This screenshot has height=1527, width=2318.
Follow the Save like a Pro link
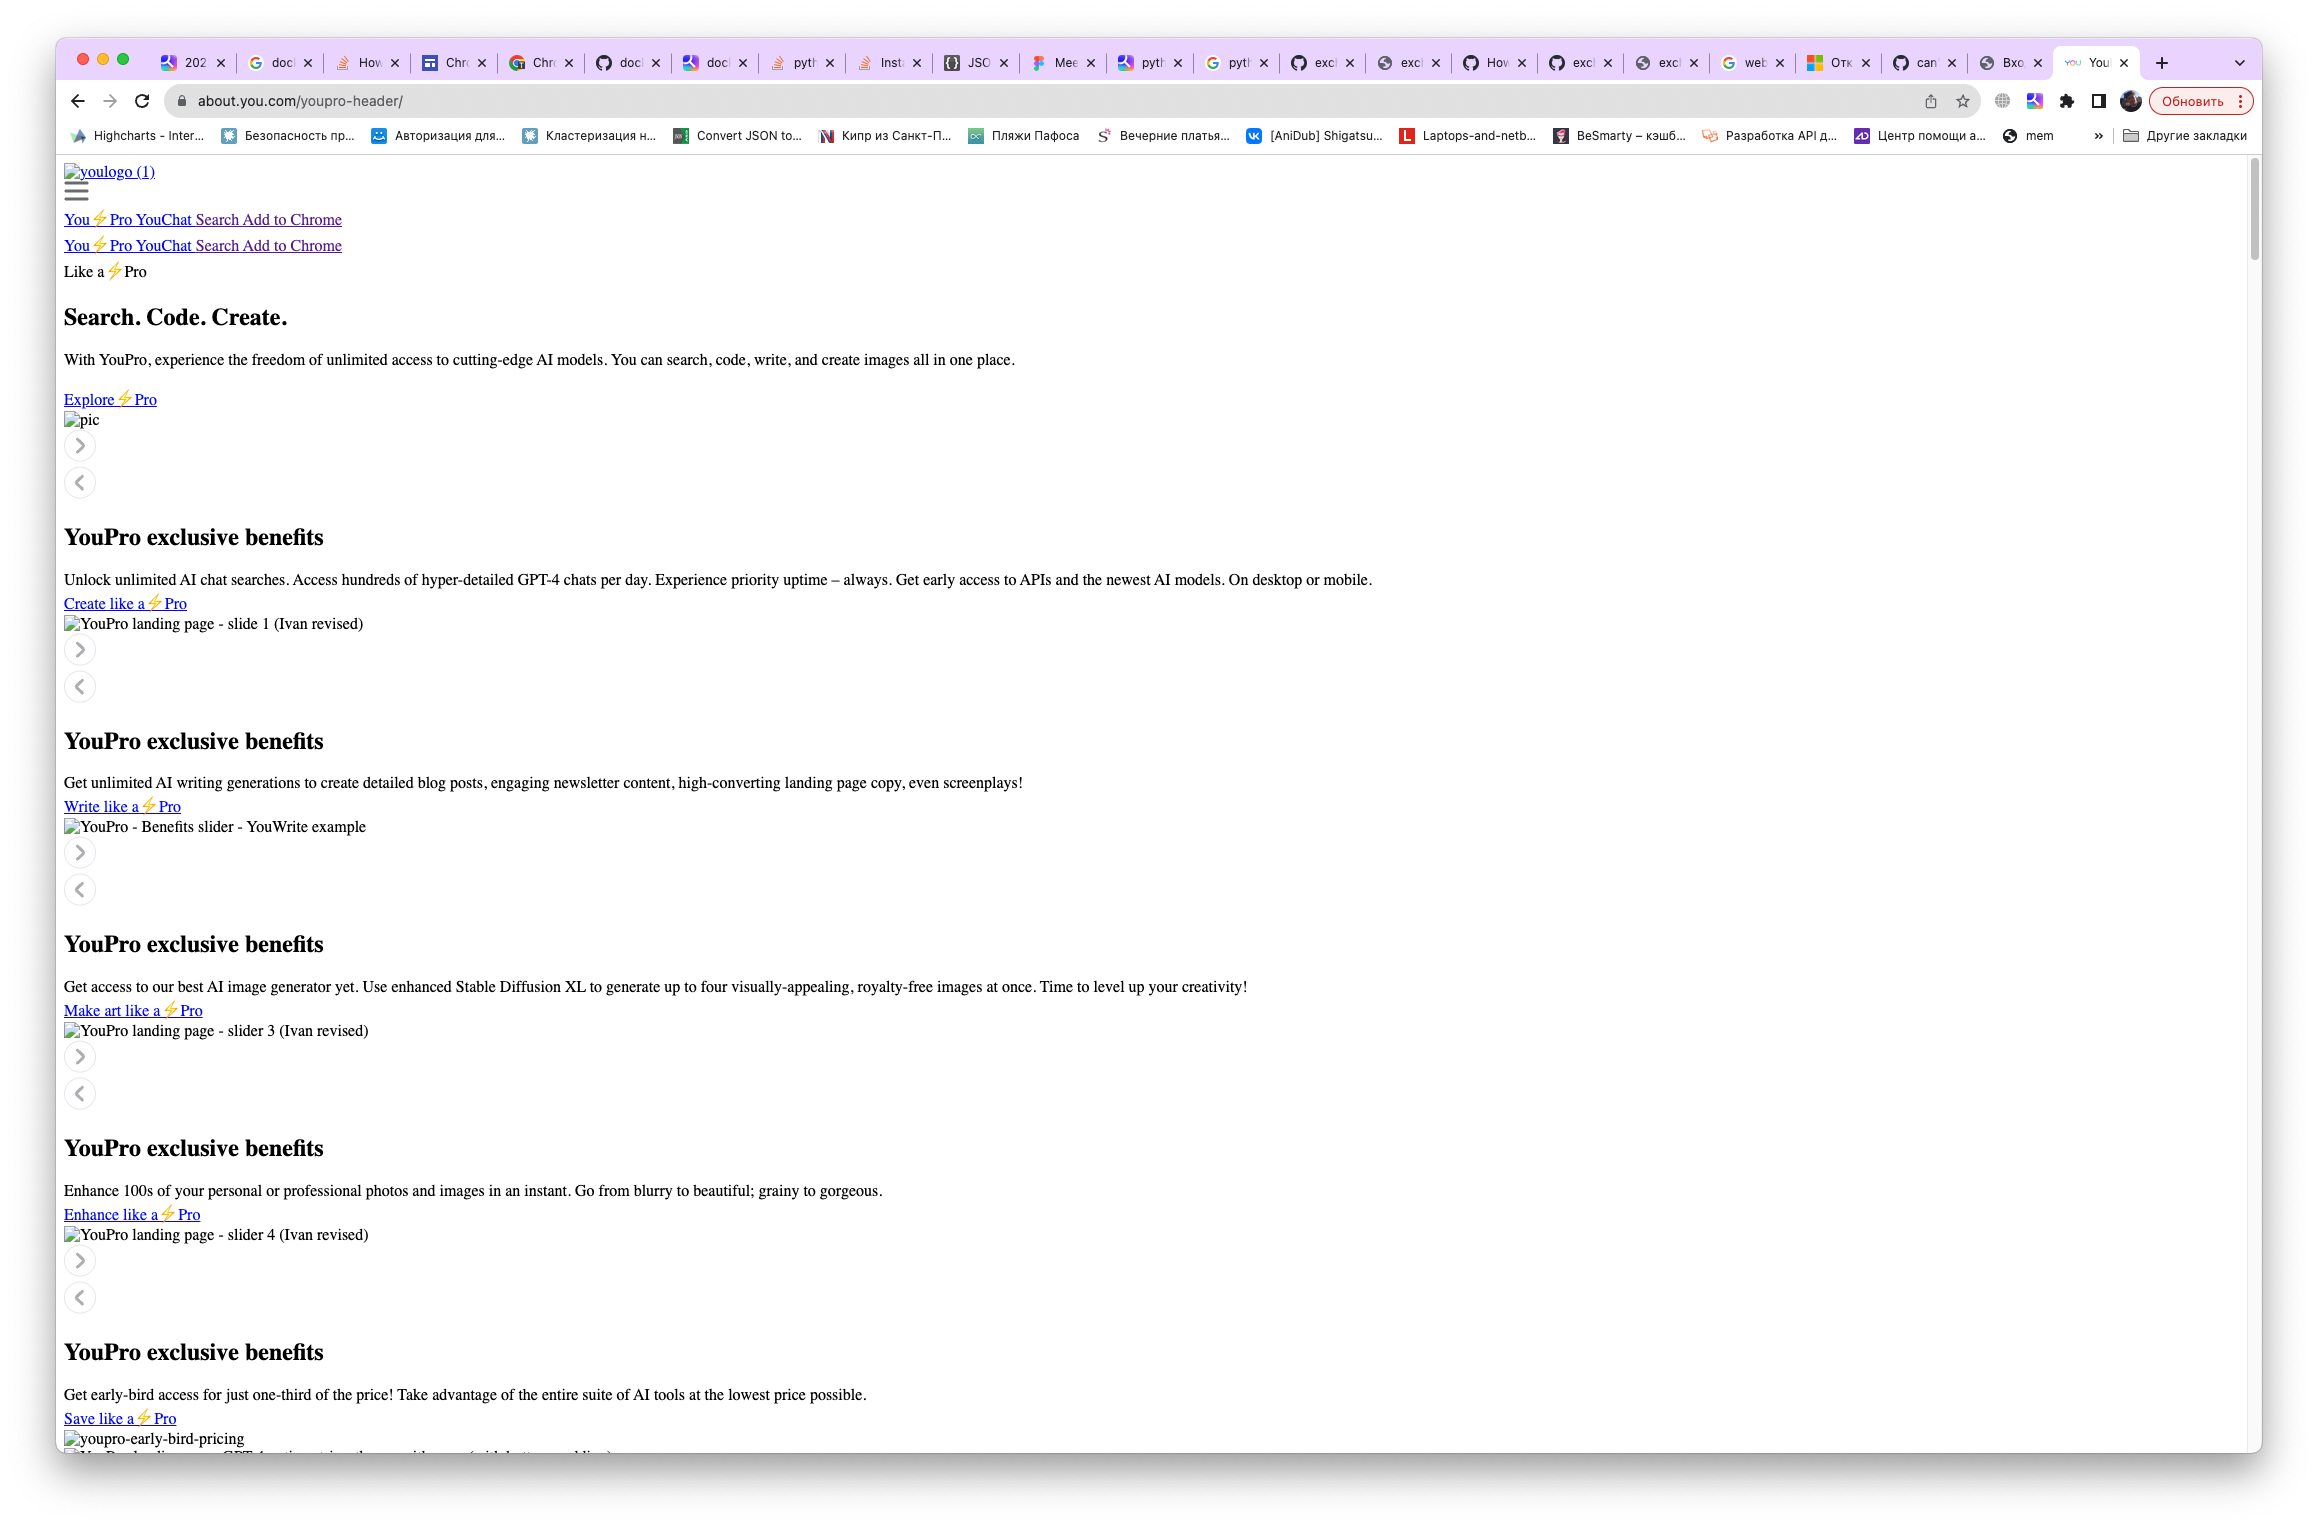[120, 1418]
